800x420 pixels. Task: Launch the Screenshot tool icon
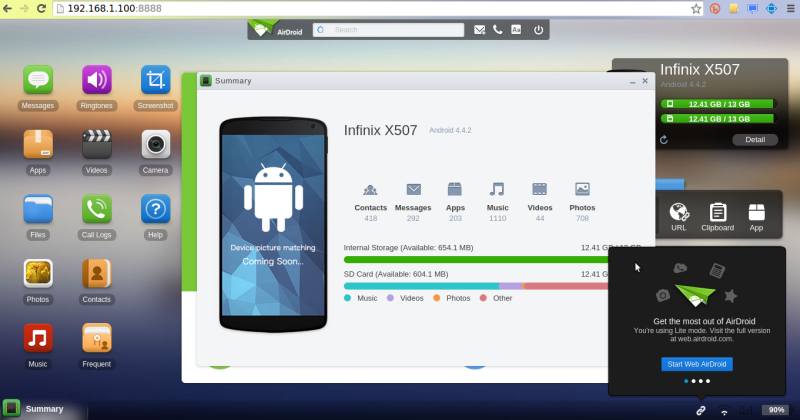155,80
